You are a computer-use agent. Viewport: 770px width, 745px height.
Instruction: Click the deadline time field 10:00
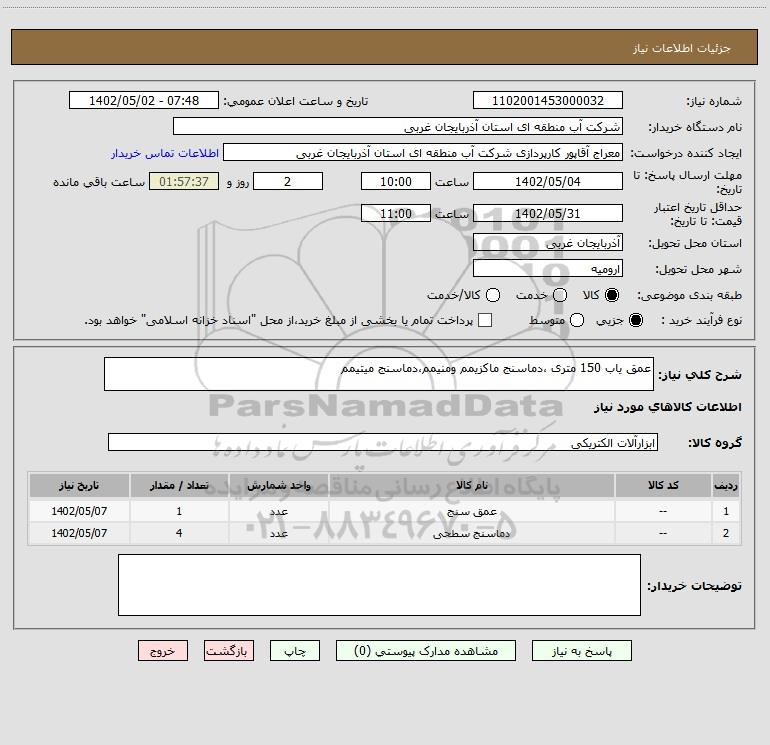click(x=396, y=181)
